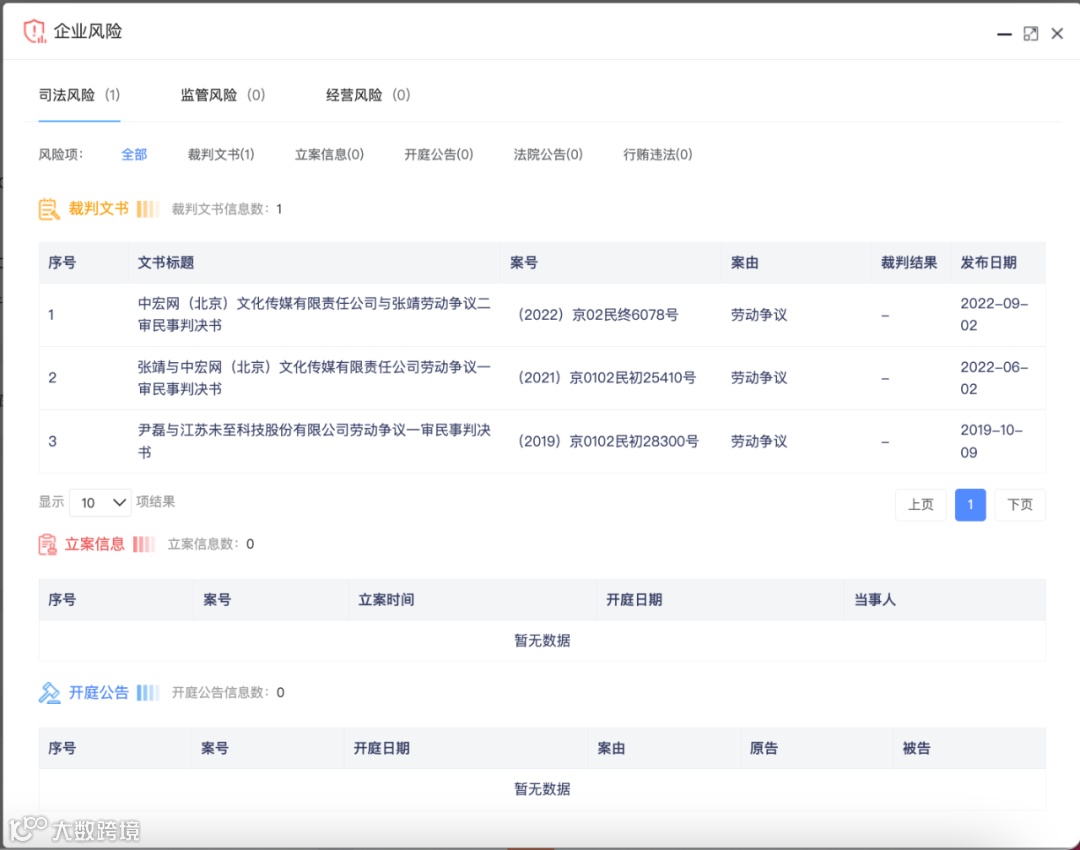
Task: Select page 1 in pagination
Action: 970,505
